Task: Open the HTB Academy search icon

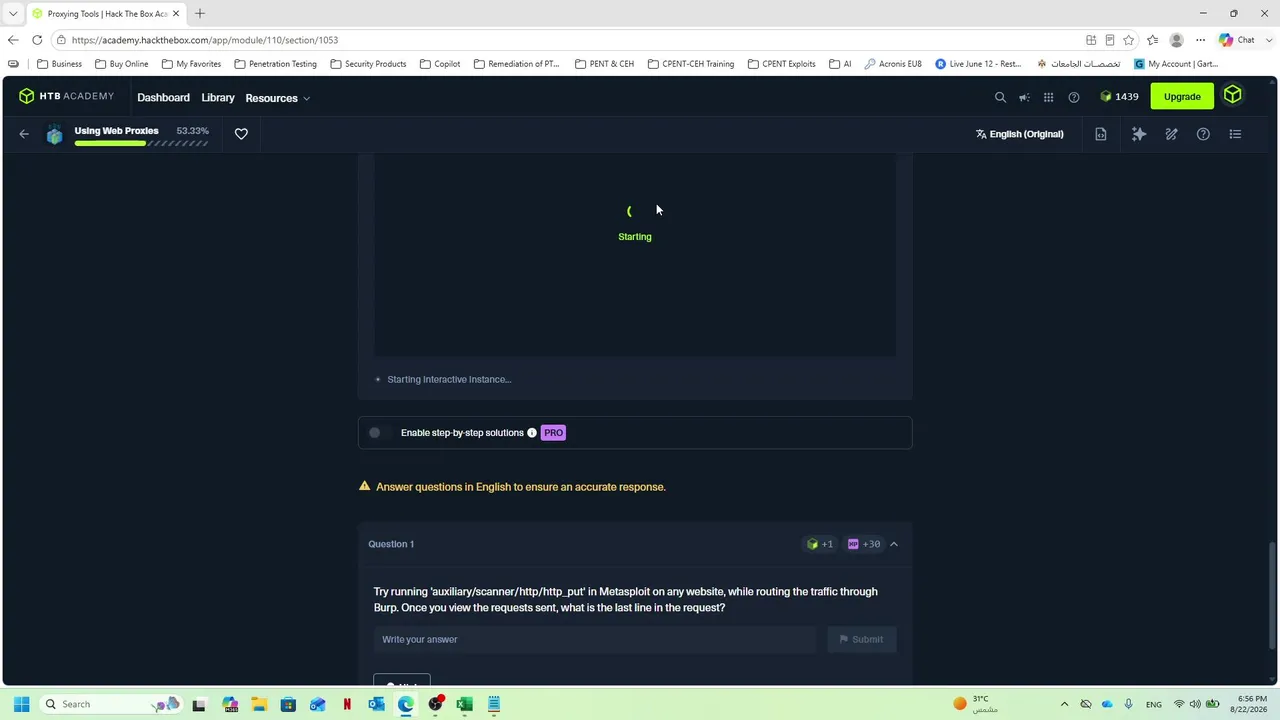Action: (1000, 97)
